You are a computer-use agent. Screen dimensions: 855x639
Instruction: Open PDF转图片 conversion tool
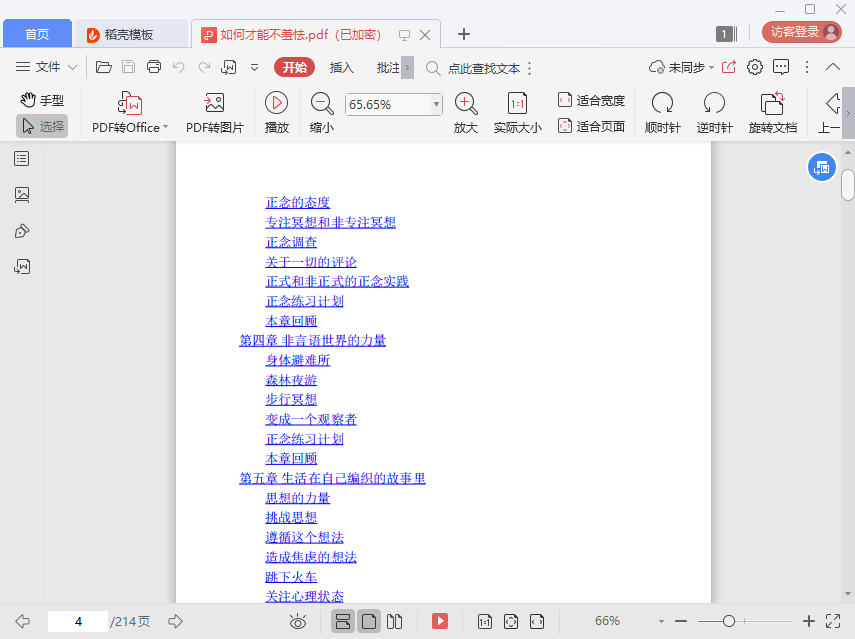[215, 113]
